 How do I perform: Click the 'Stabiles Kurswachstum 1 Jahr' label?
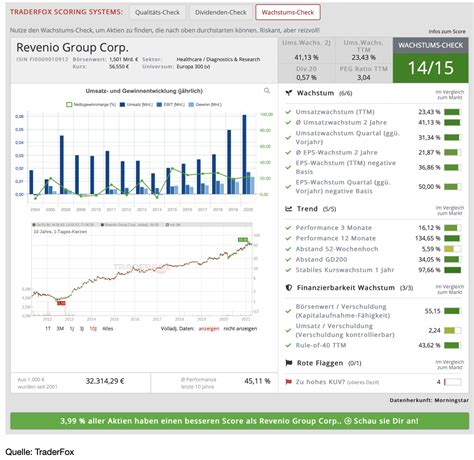(345, 270)
